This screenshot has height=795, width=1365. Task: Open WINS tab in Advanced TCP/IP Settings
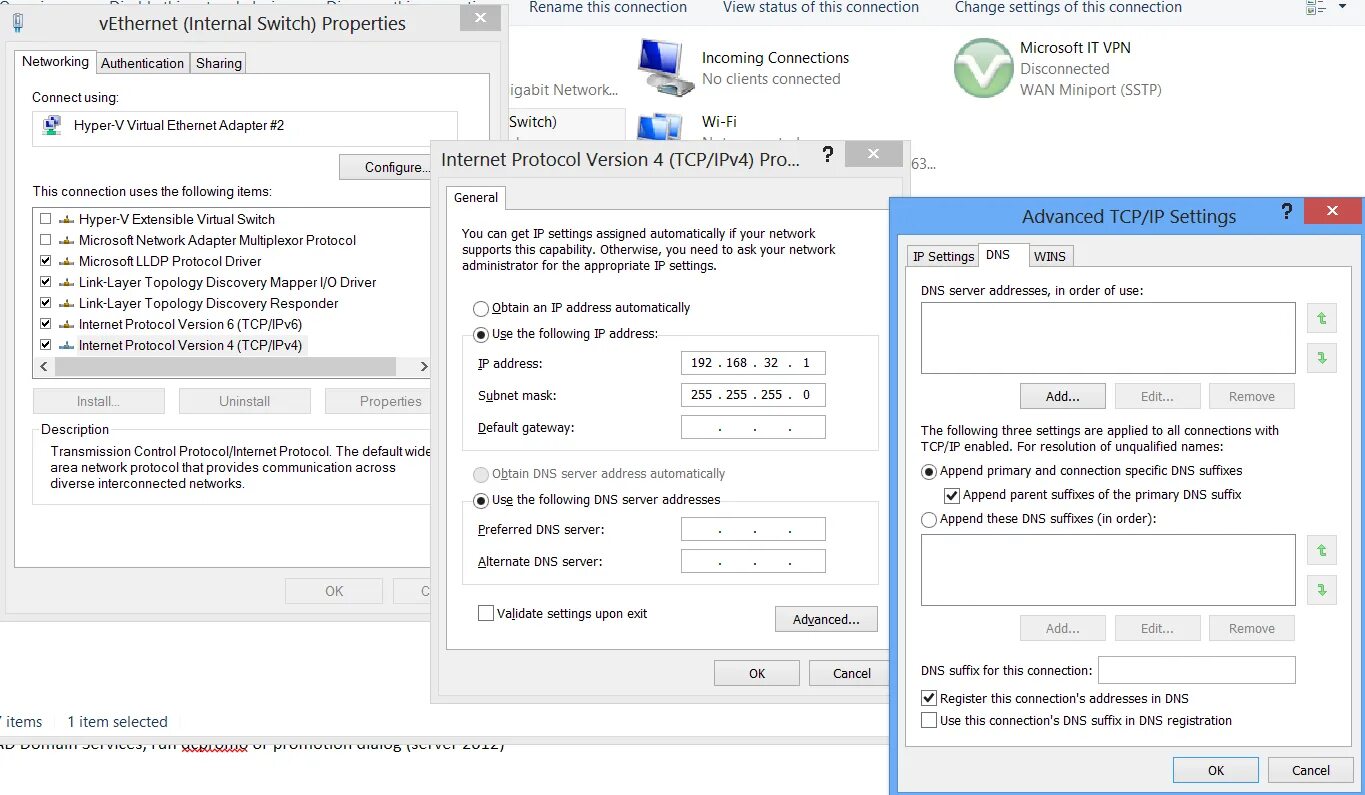[x=1050, y=256]
